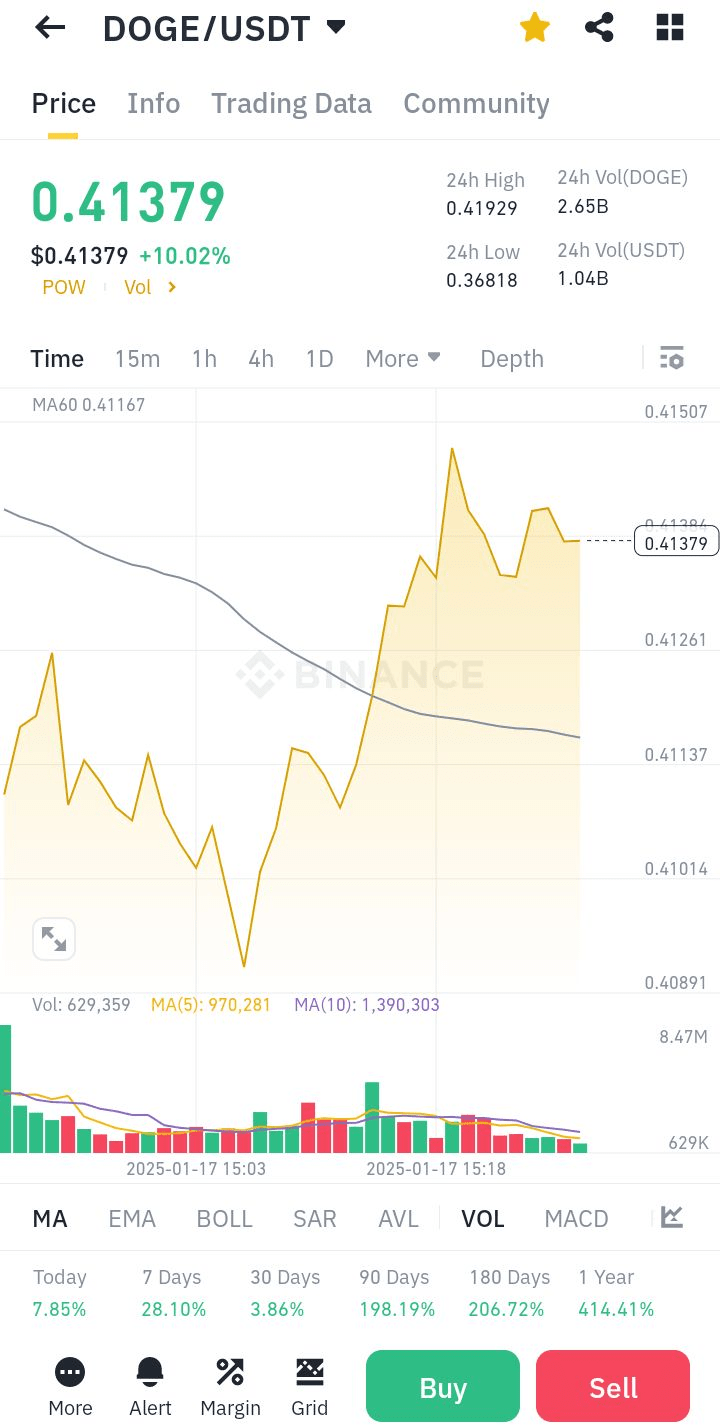Tap the share icon
This screenshot has height=1427, width=720.
[599, 28]
